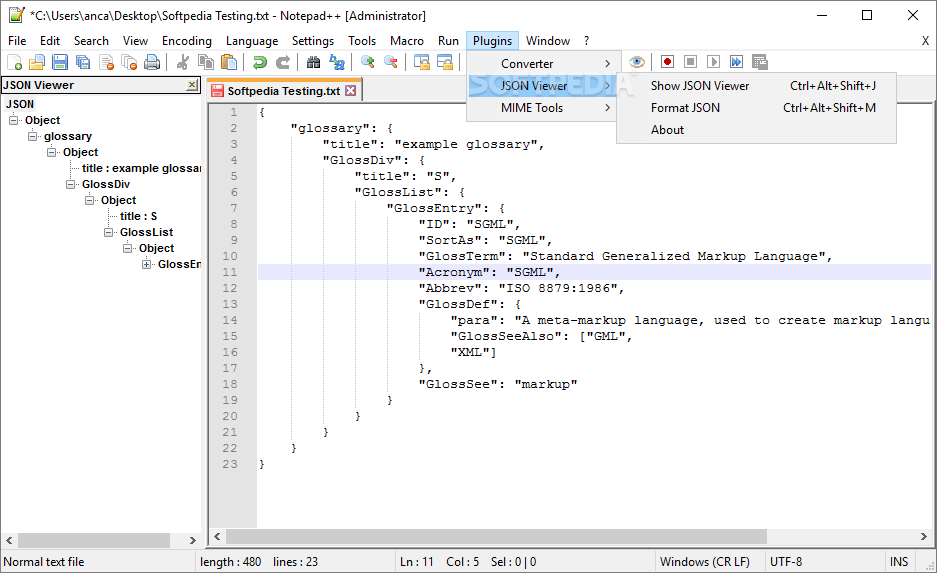Zoom out with the magnifier minus icon
The height and width of the screenshot is (573, 937).
[391, 62]
